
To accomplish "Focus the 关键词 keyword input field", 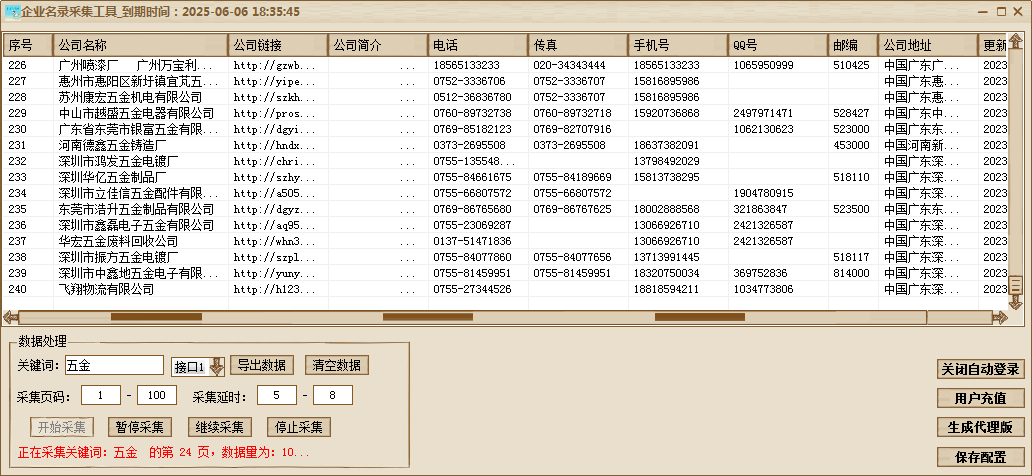I will [113, 366].
